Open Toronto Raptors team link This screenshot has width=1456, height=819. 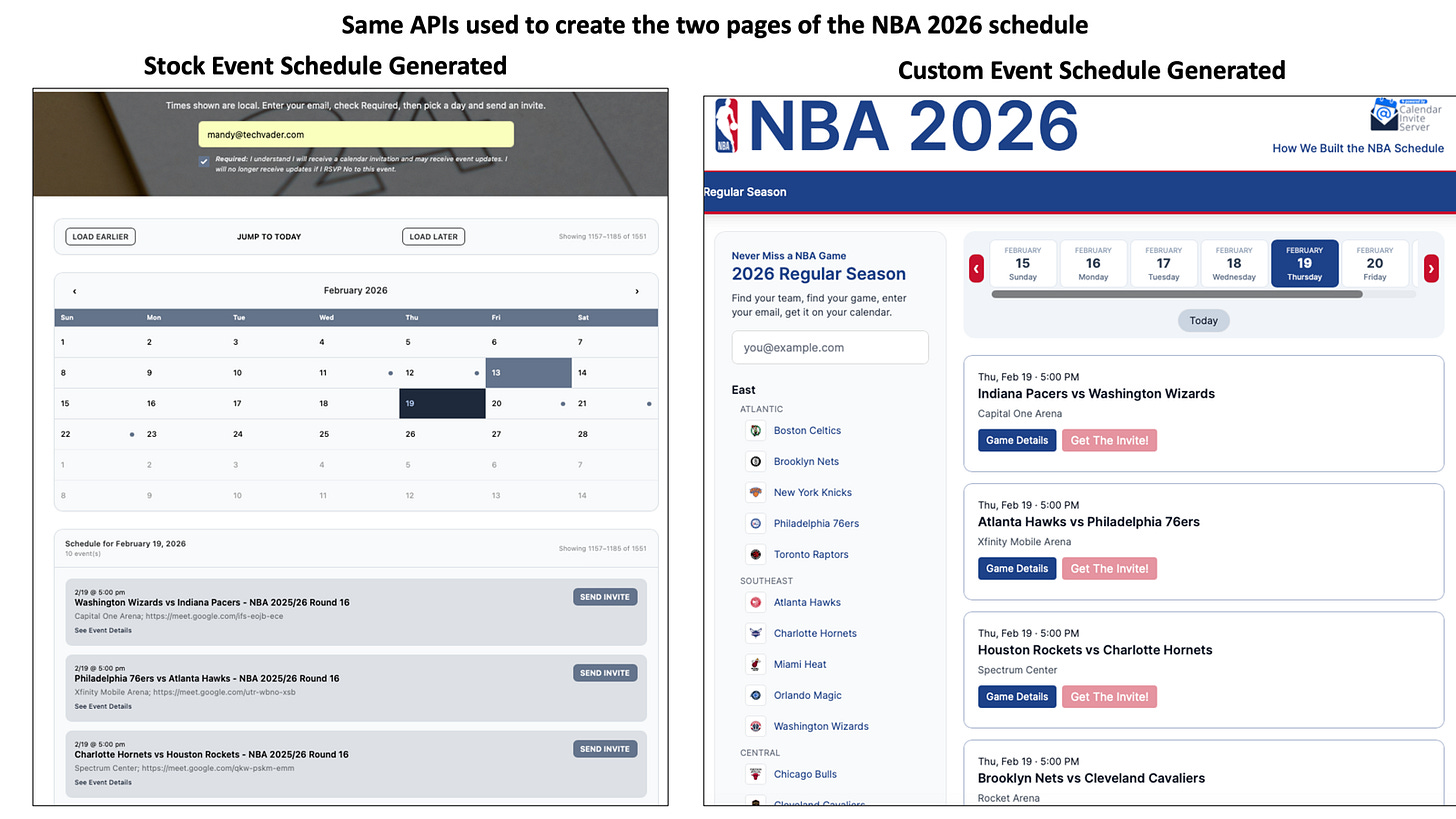pyautogui.click(x=811, y=555)
